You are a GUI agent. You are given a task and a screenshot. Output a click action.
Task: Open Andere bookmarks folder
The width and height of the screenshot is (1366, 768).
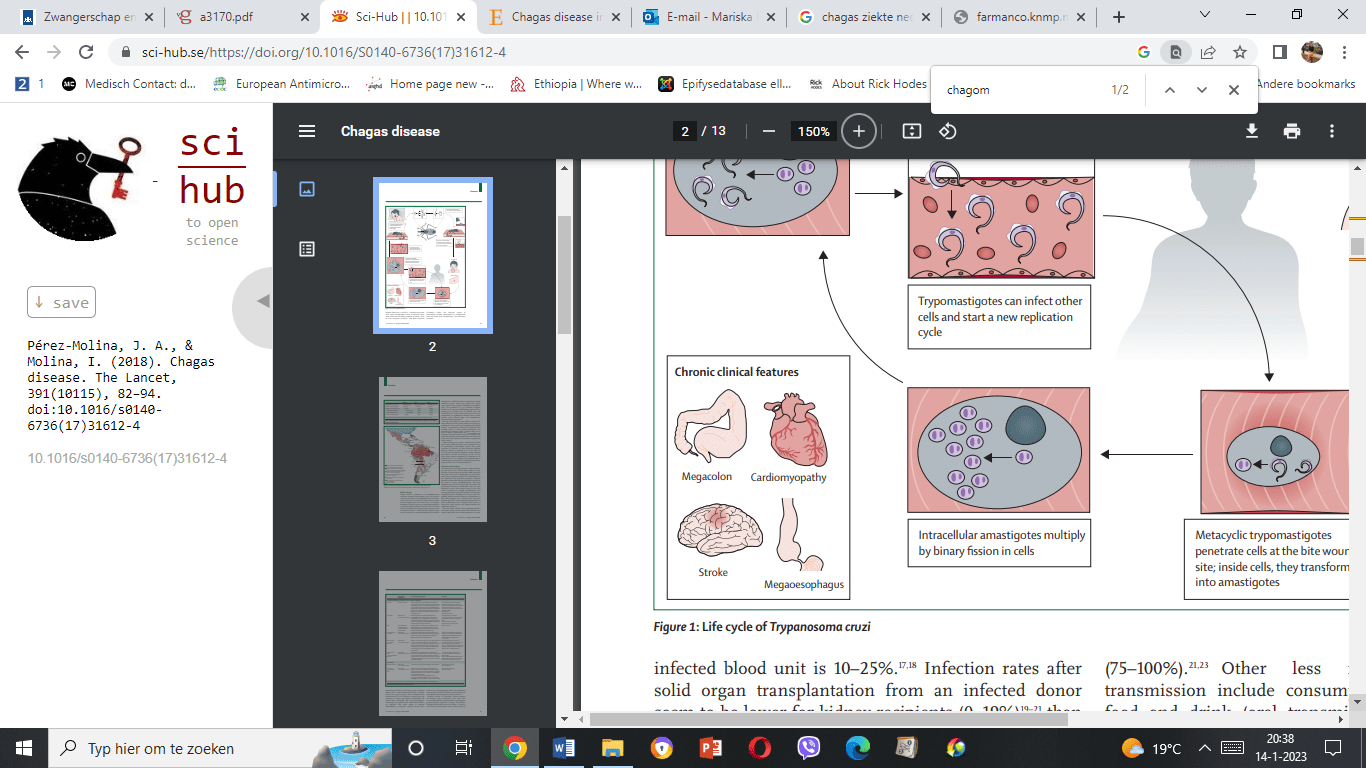point(1306,84)
